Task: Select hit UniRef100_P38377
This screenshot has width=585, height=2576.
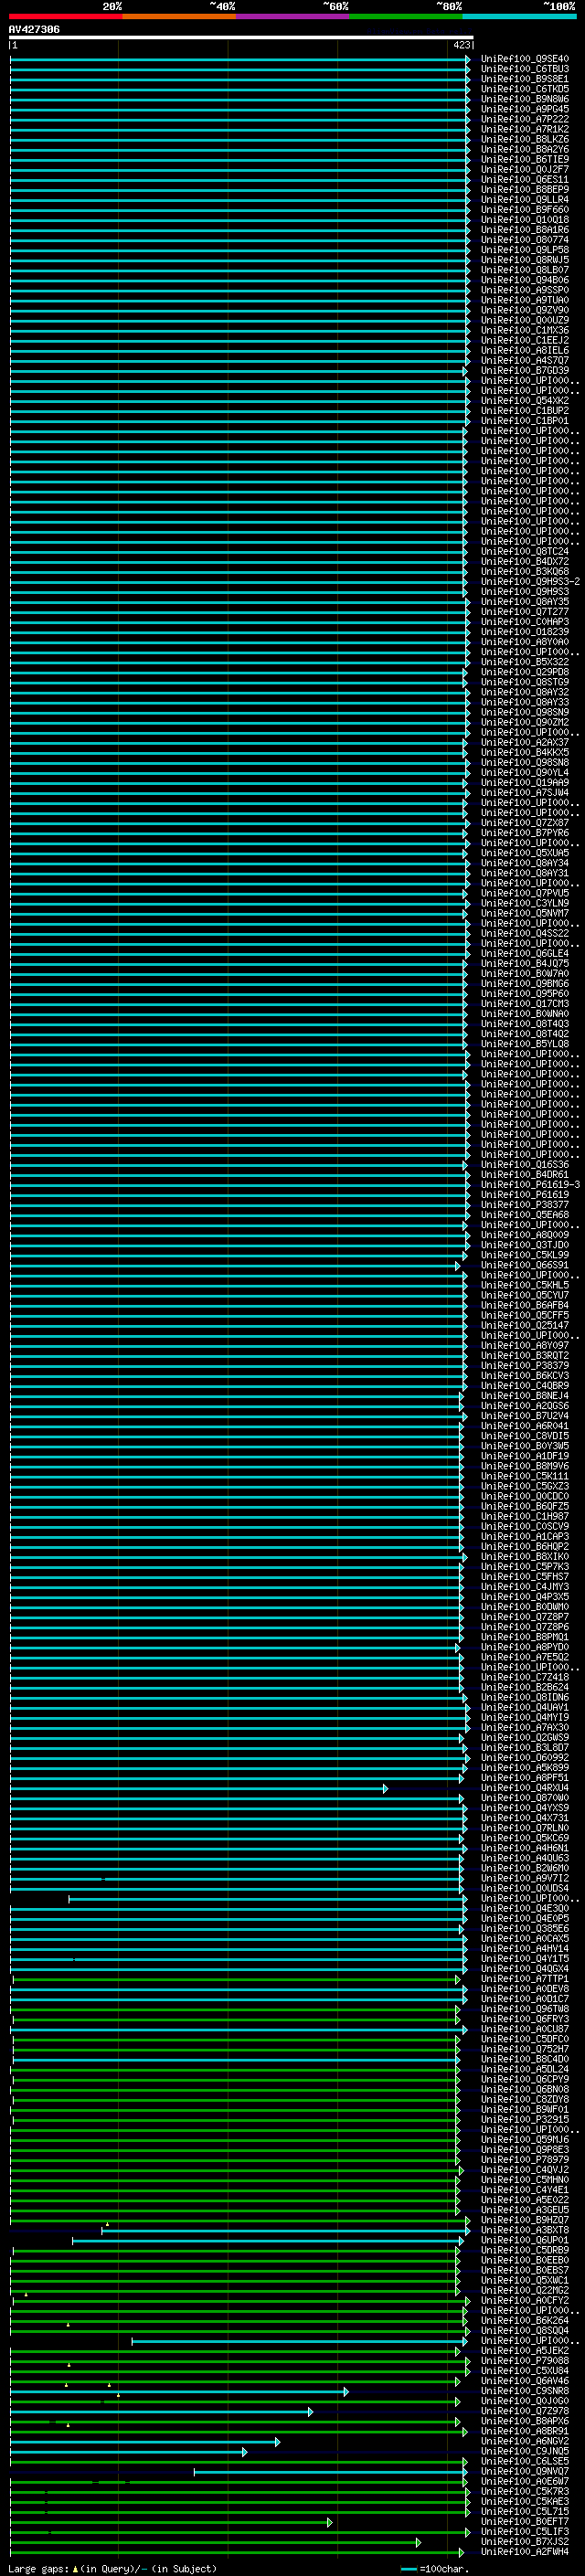Action: (525, 1205)
